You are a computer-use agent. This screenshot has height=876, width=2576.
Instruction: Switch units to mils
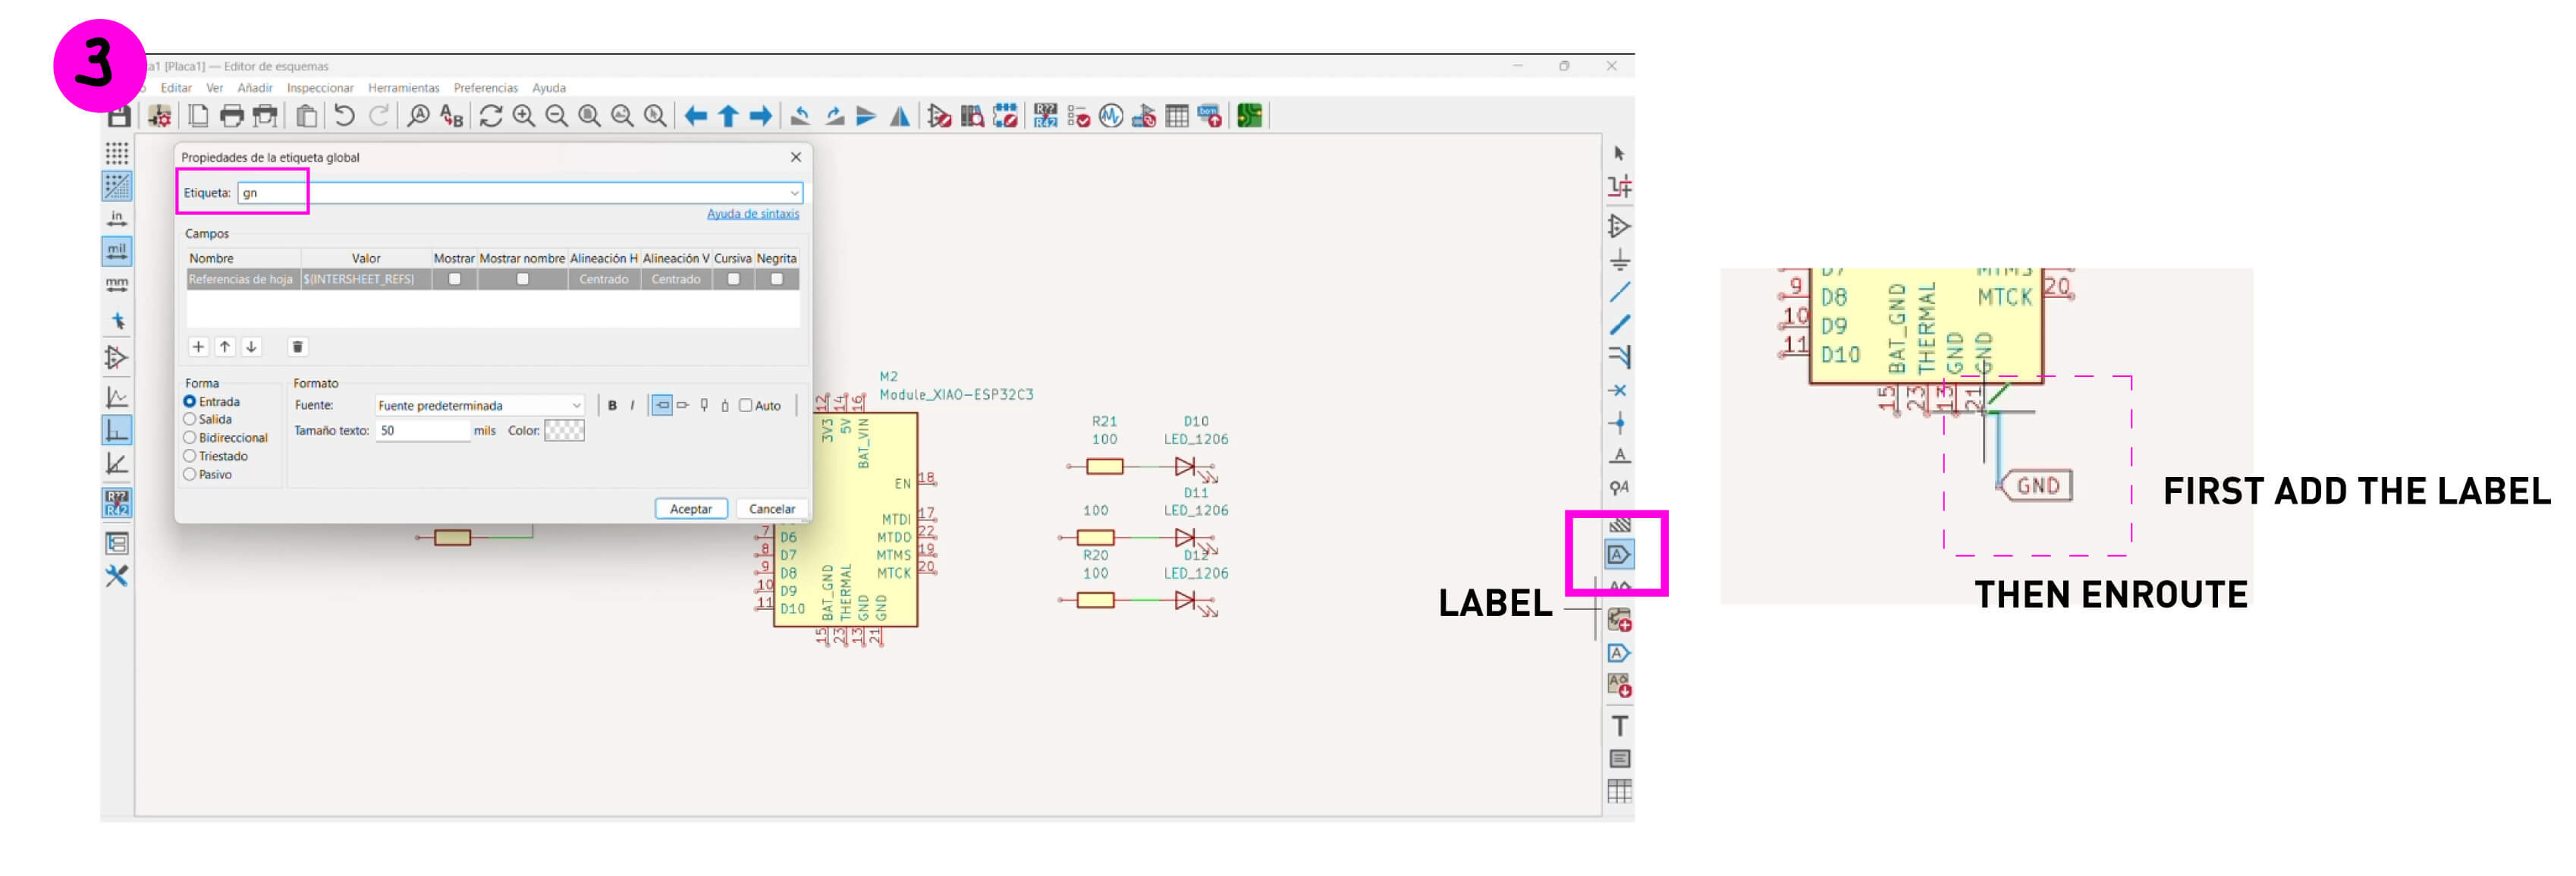[x=117, y=251]
